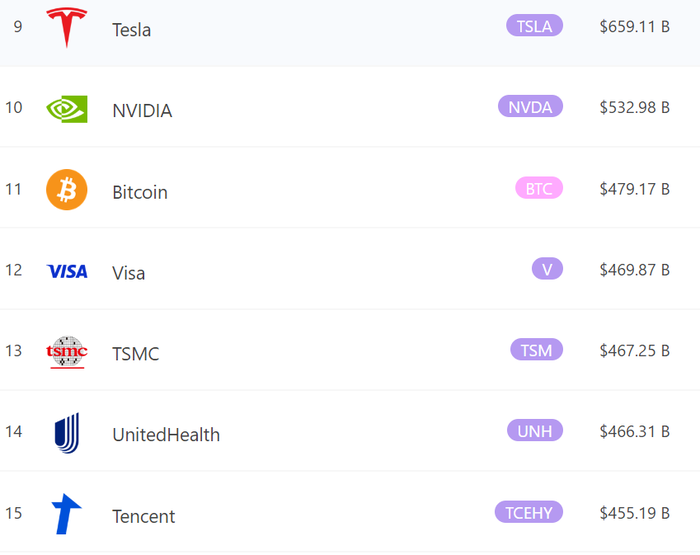The height and width of the screenshot is (555, 700).
Task: Click the NVIDIA green eye logo
Action: click(67, 108)
